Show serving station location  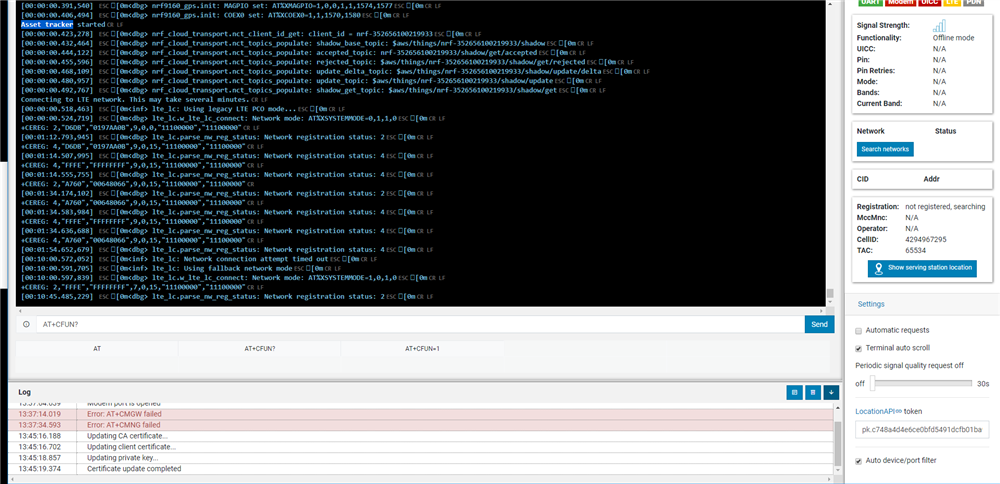(x=922, y=268)
